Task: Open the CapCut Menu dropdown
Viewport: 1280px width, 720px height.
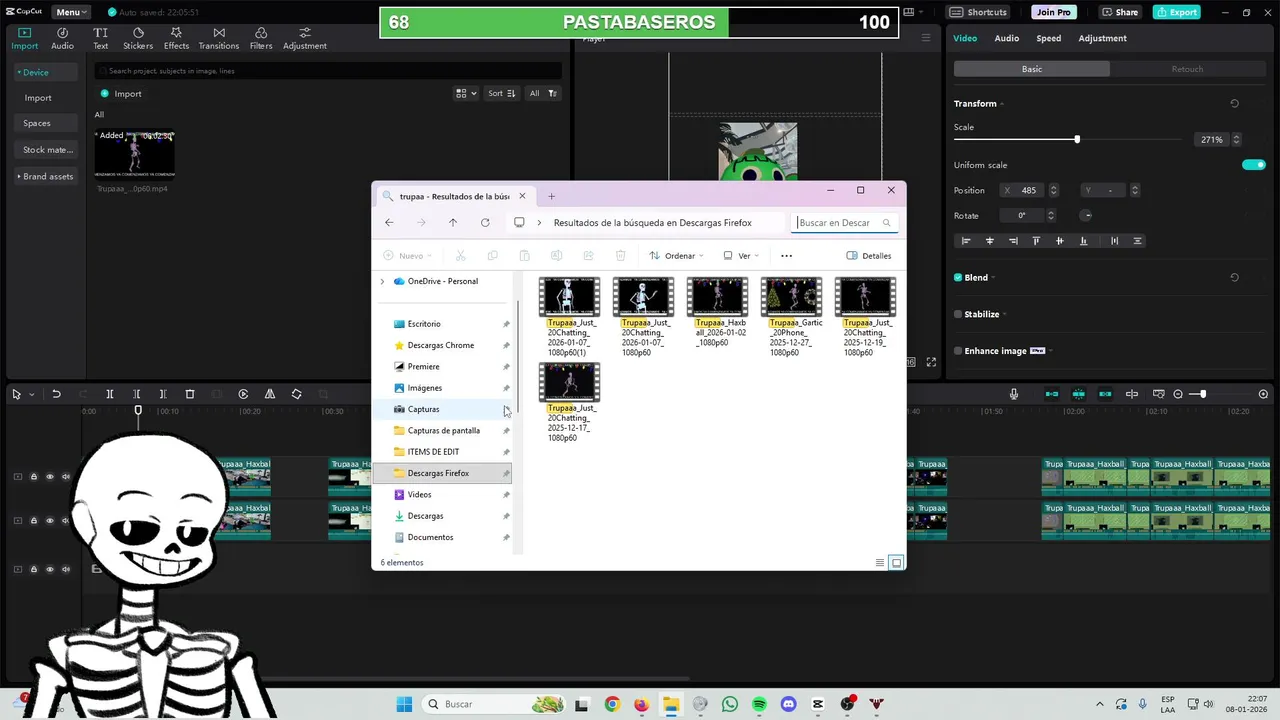Action: tap(69, 12)
